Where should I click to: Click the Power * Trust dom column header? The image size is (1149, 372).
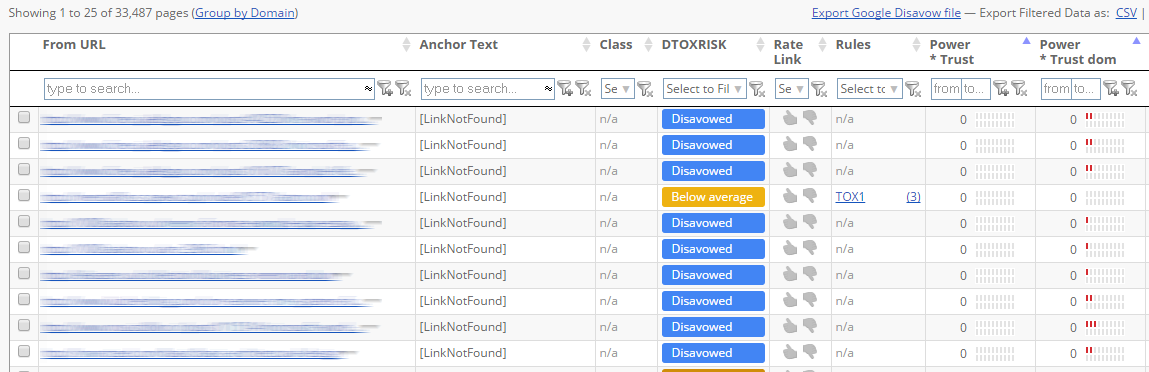1078,52
